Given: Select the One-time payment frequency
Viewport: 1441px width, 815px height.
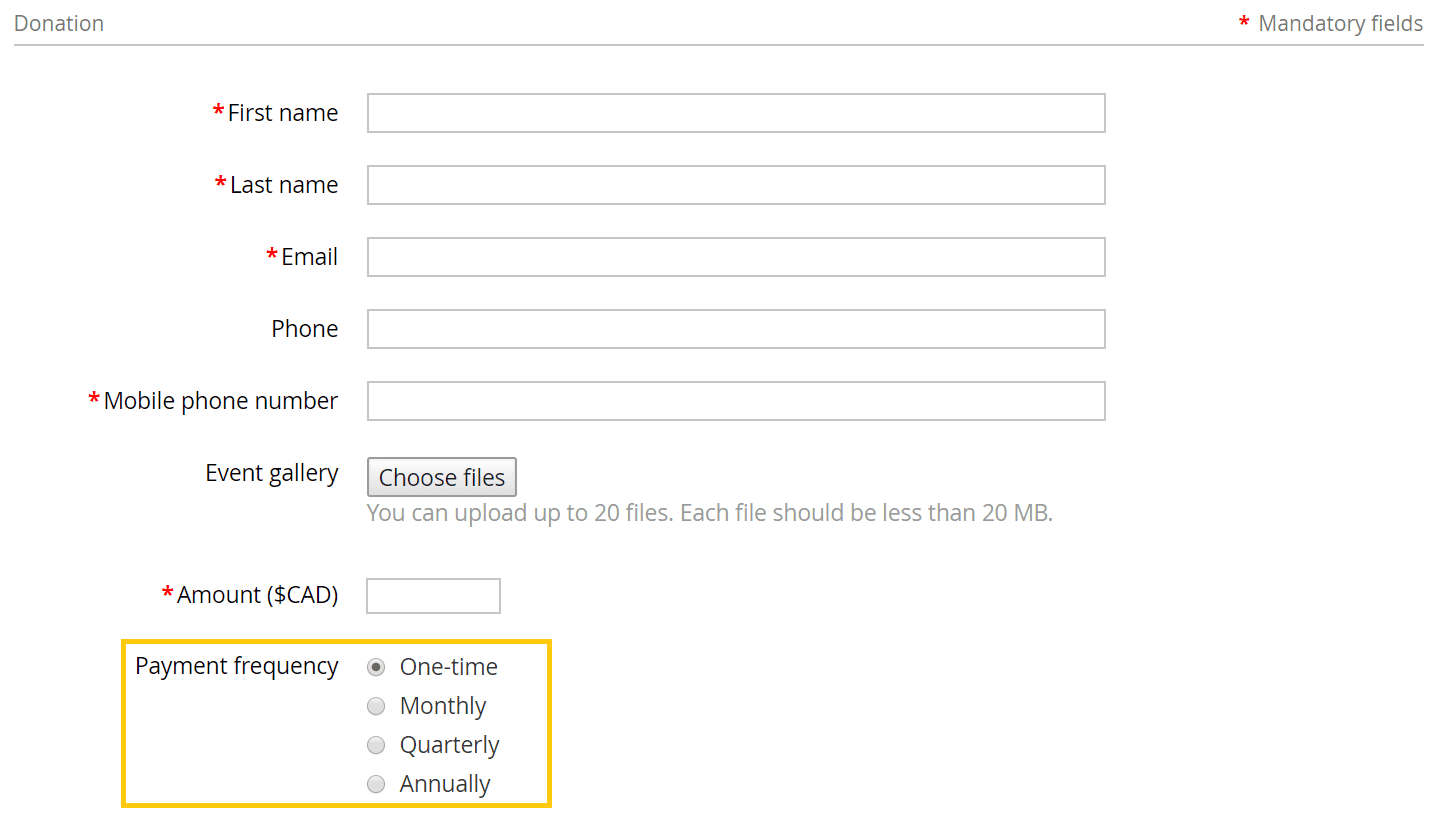Looking at the screenshot, I should (x=376, y=666).
